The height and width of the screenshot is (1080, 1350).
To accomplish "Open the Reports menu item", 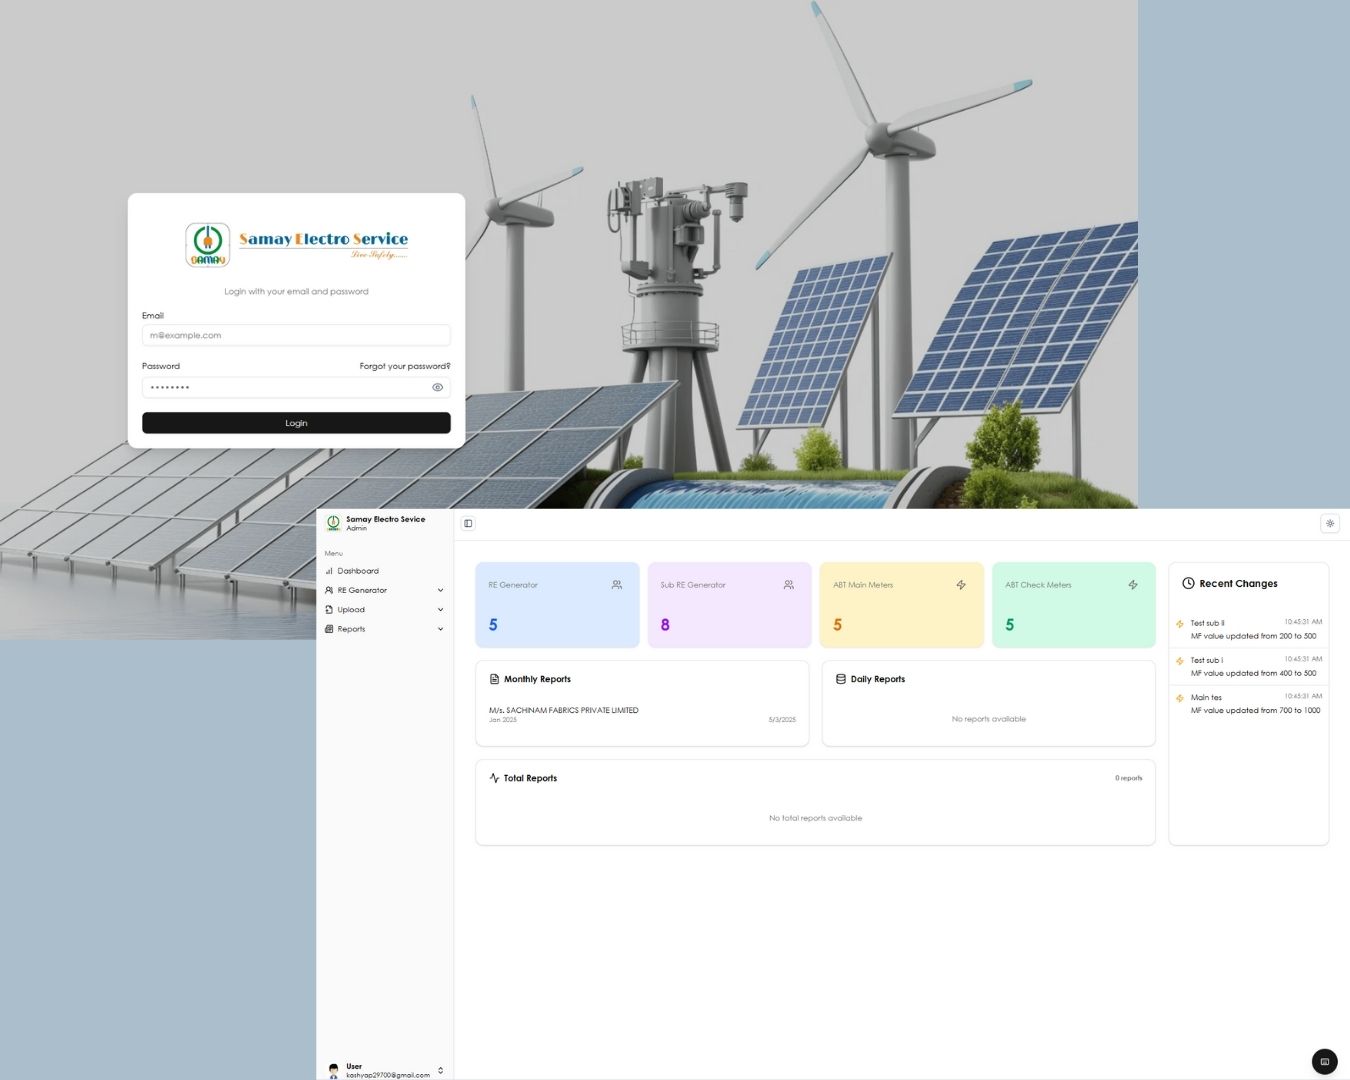I will point(385,629).
